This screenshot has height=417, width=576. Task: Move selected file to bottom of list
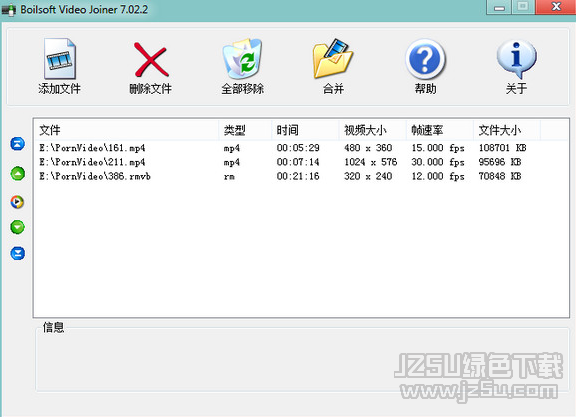point(18,253)
